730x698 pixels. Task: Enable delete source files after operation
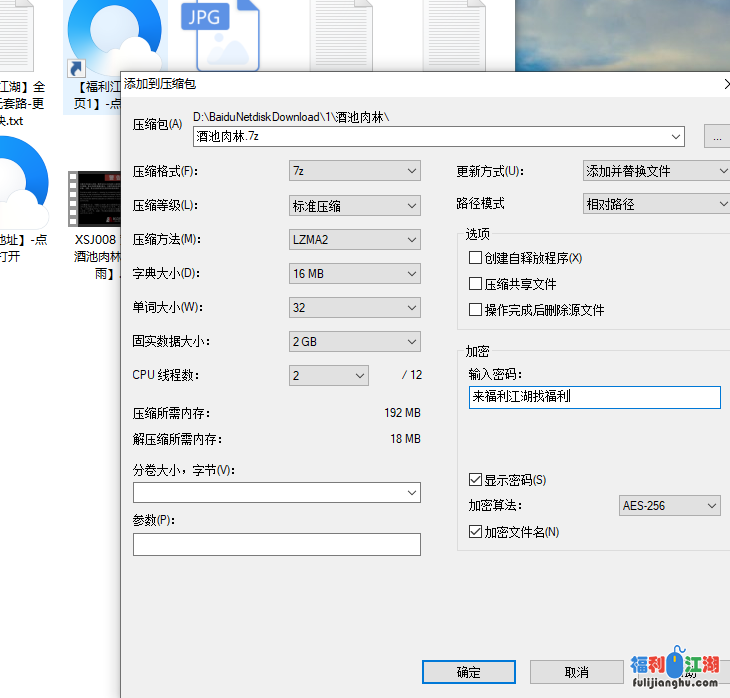[x=476, y=310]
